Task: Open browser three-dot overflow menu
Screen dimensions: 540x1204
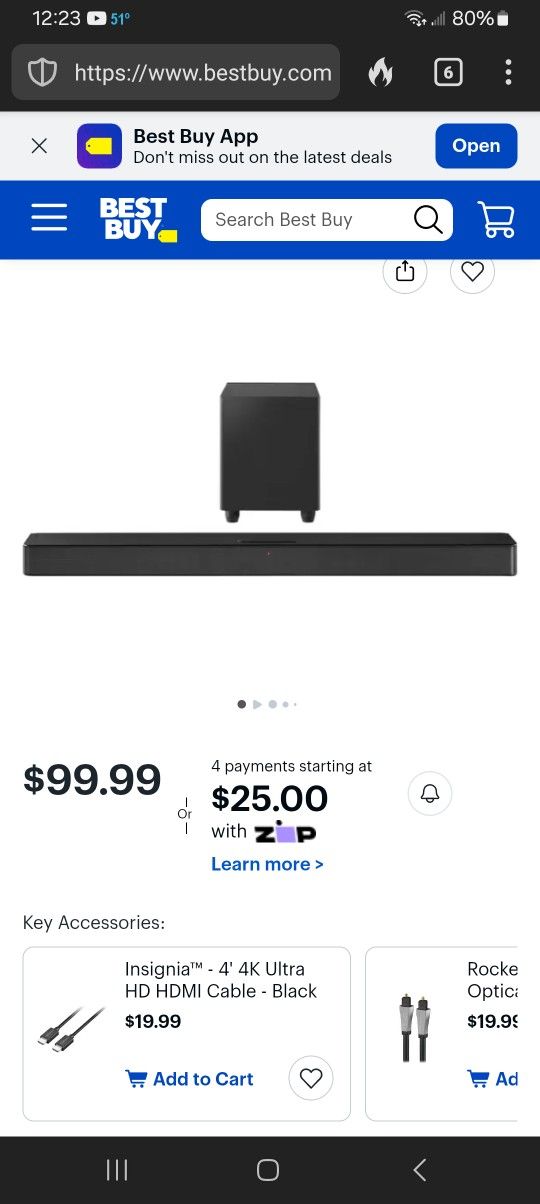Action: [x=508, y=72]
